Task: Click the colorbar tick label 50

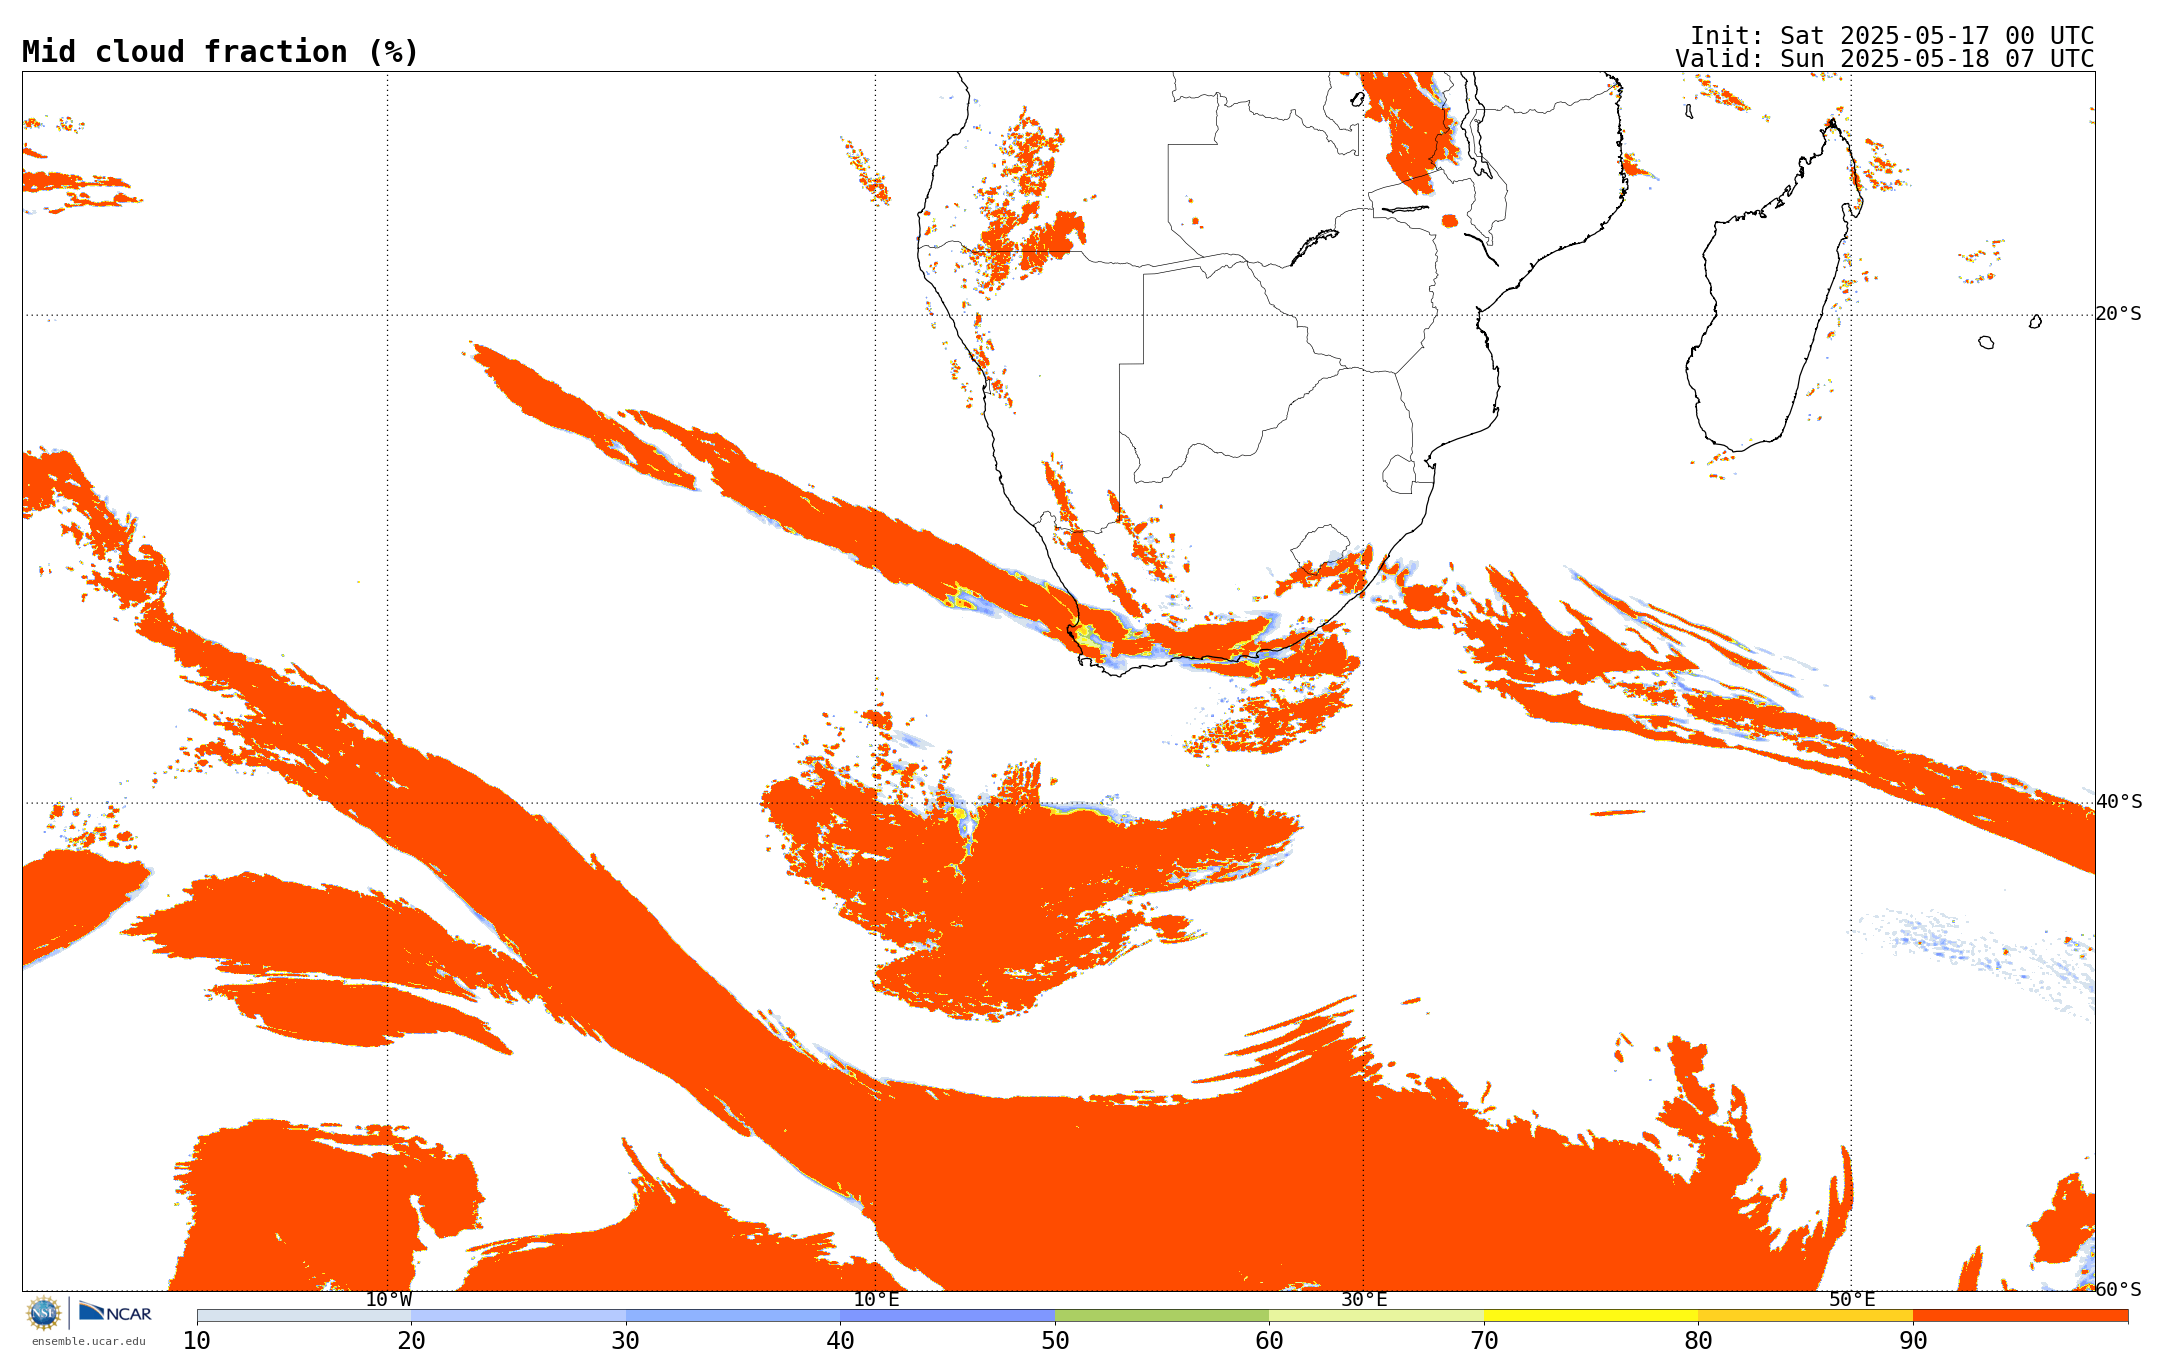Action: 1055,1341
